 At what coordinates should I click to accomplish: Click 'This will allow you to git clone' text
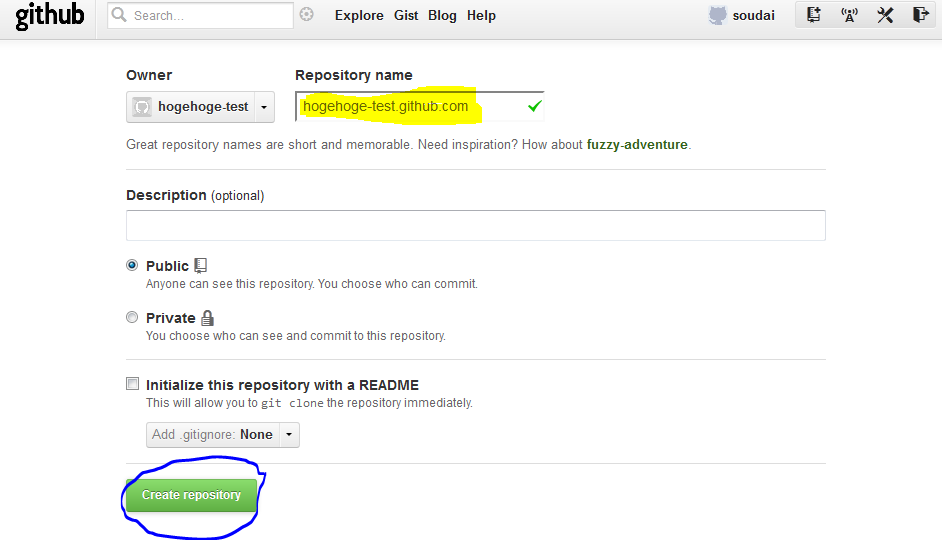click(309, 403)
